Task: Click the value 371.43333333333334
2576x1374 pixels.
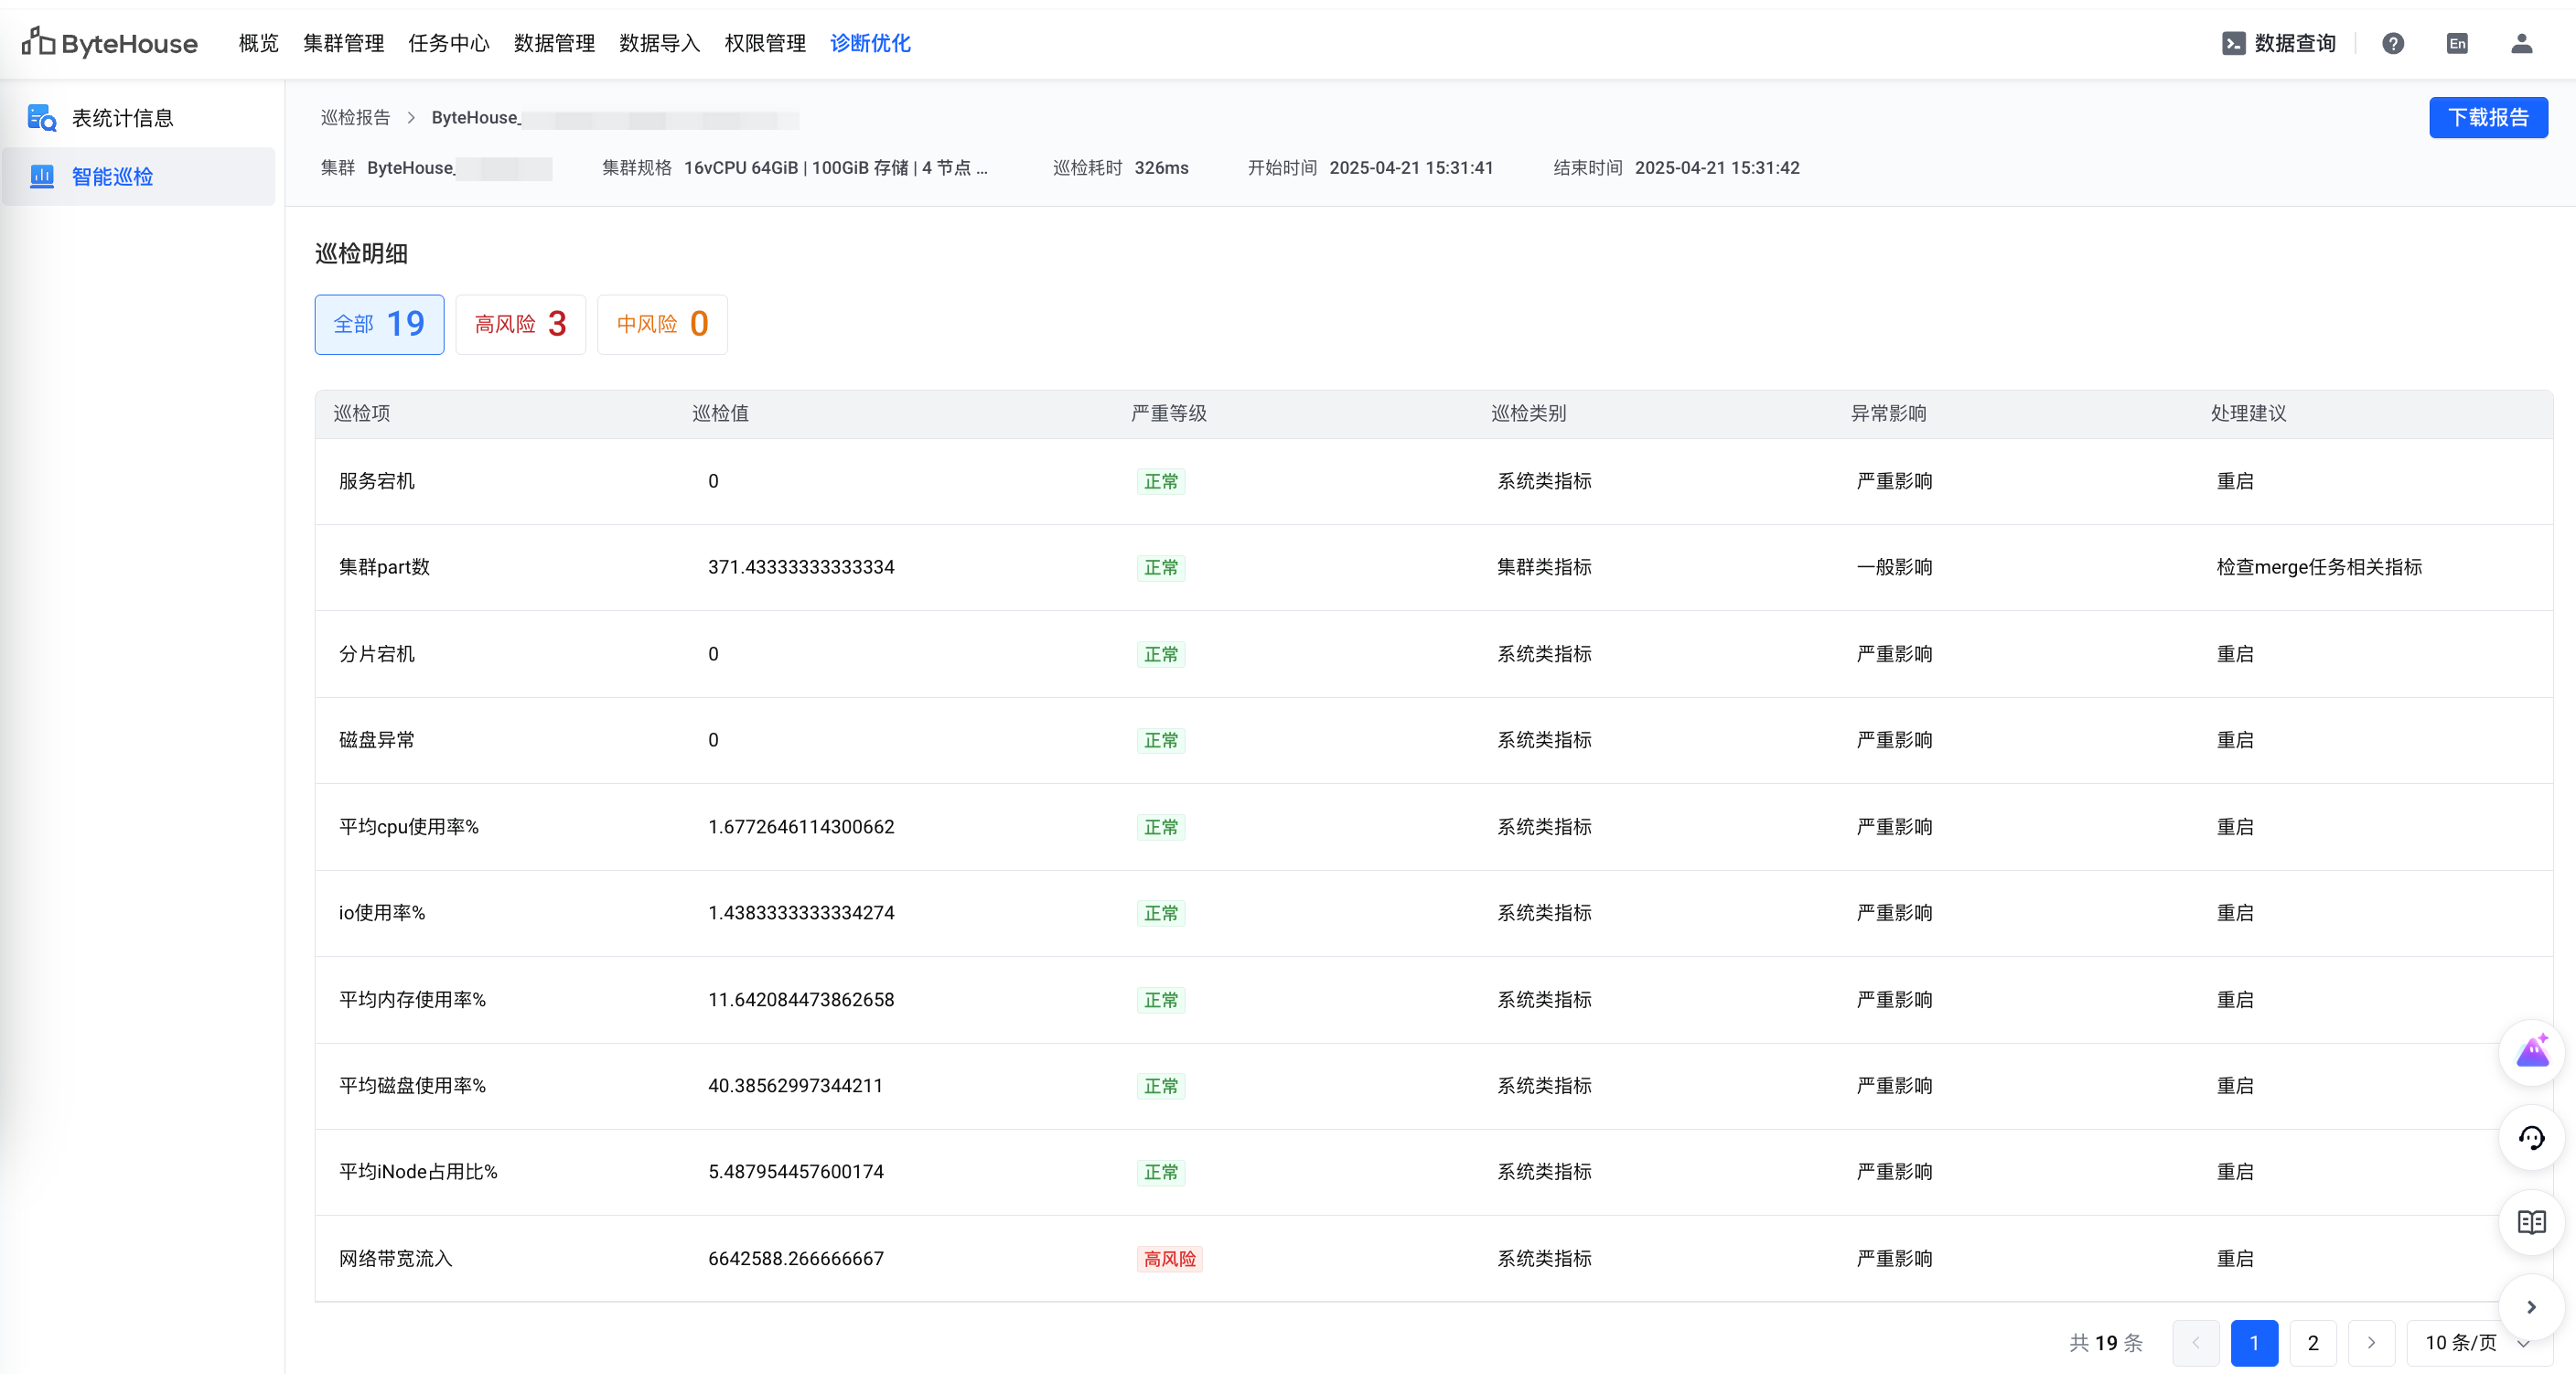Action: (x=801, y=567)
